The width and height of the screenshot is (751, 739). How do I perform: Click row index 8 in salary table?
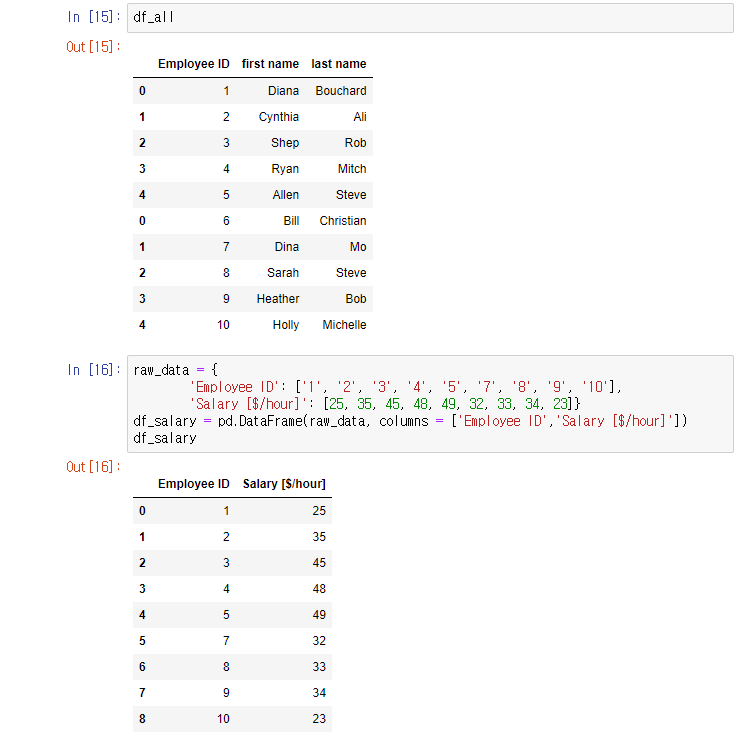click(142, 718)
